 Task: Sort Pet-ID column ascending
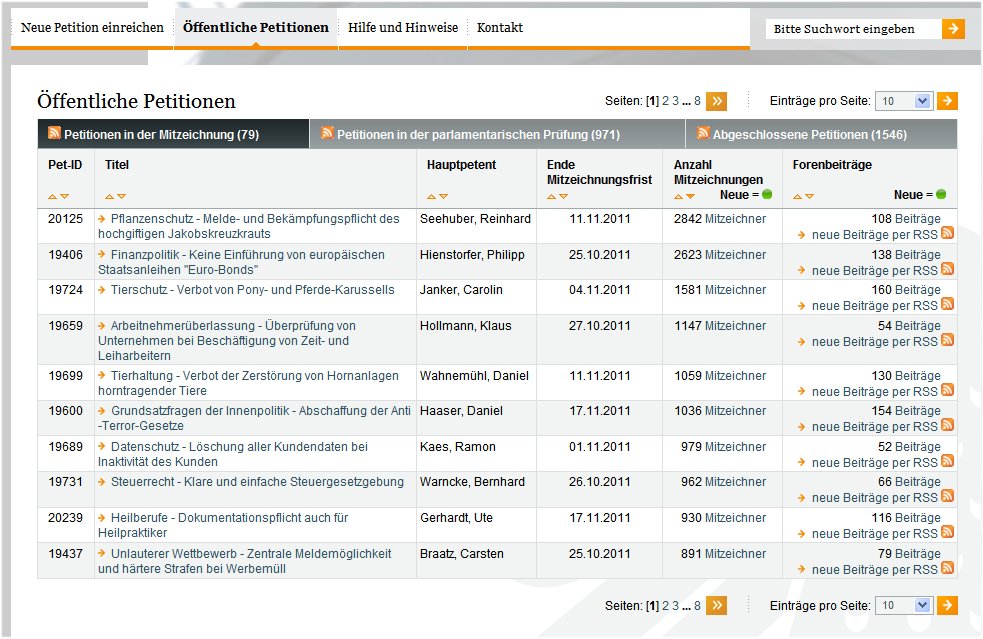[x=52, y=197]
